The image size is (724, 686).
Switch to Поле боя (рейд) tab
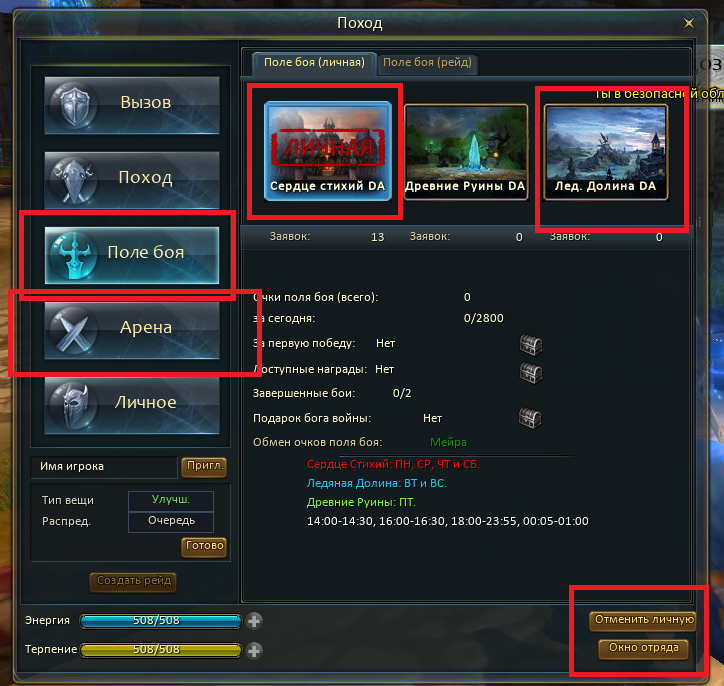tap(427, 63)
